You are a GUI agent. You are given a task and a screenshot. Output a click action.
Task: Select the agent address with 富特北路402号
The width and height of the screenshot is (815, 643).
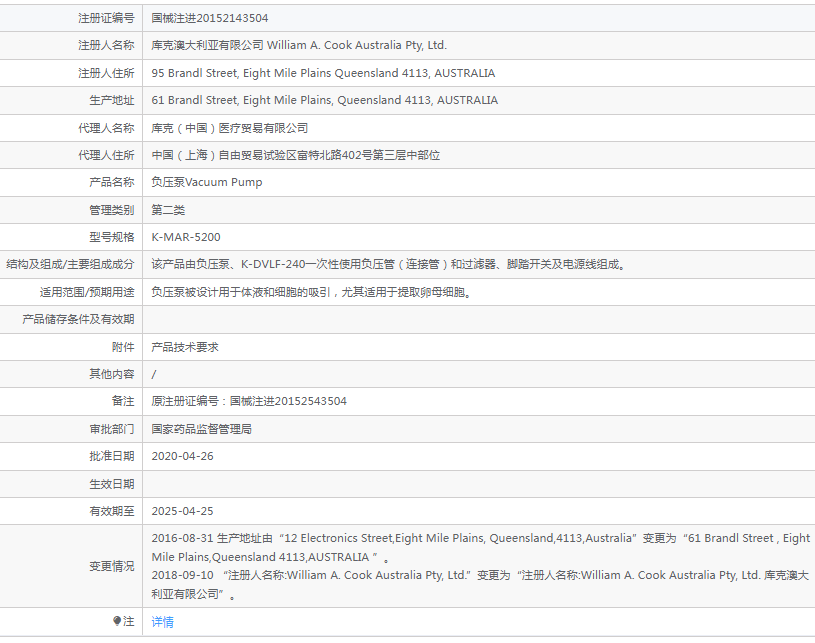(x=295, y=155)
